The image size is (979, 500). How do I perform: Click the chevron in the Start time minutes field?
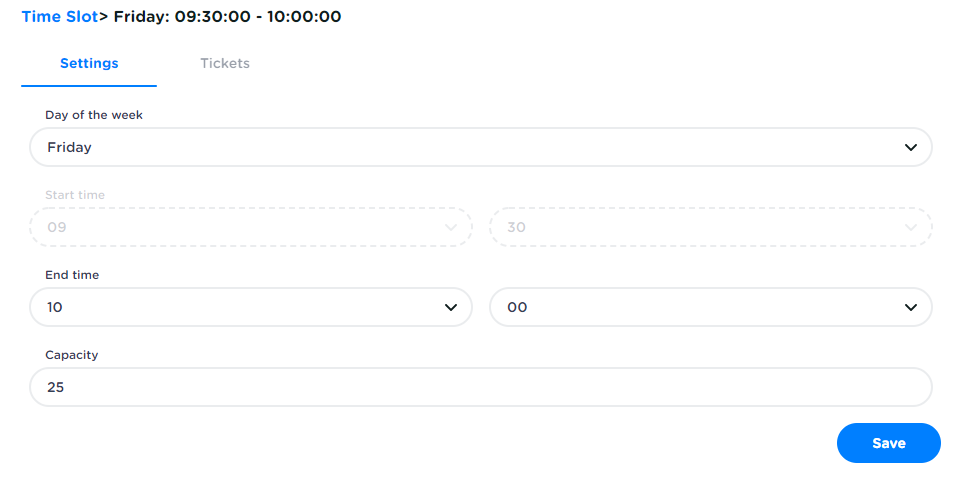click(911, 227)
